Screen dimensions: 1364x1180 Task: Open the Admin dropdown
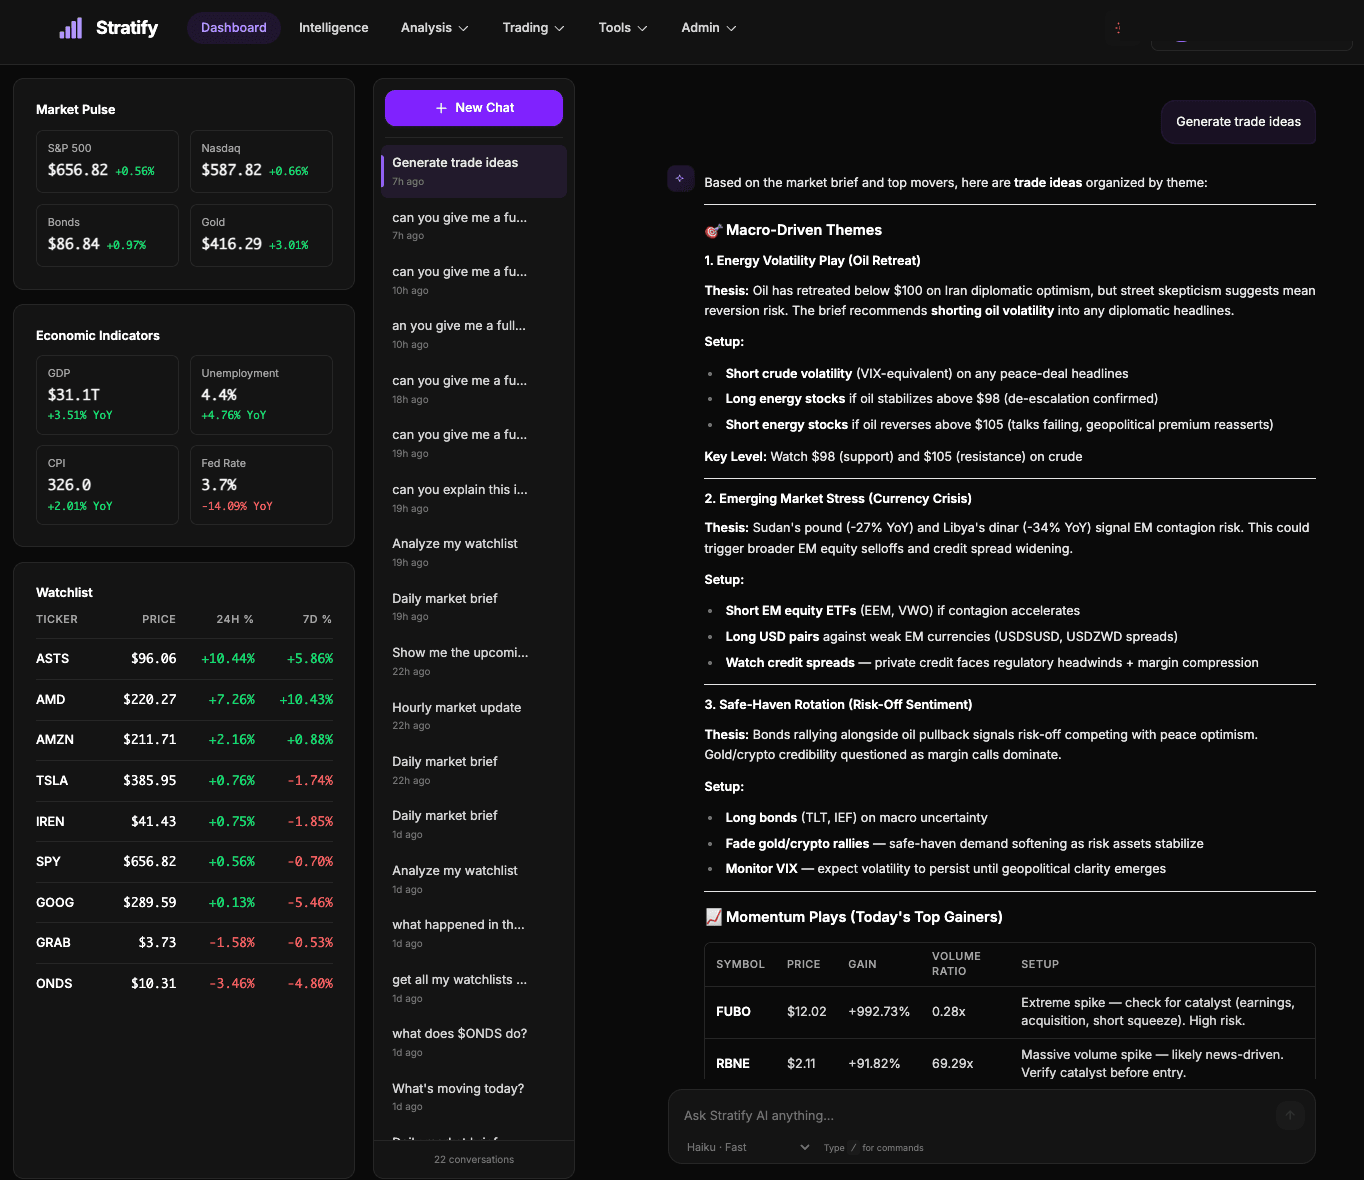click(707, 28)
